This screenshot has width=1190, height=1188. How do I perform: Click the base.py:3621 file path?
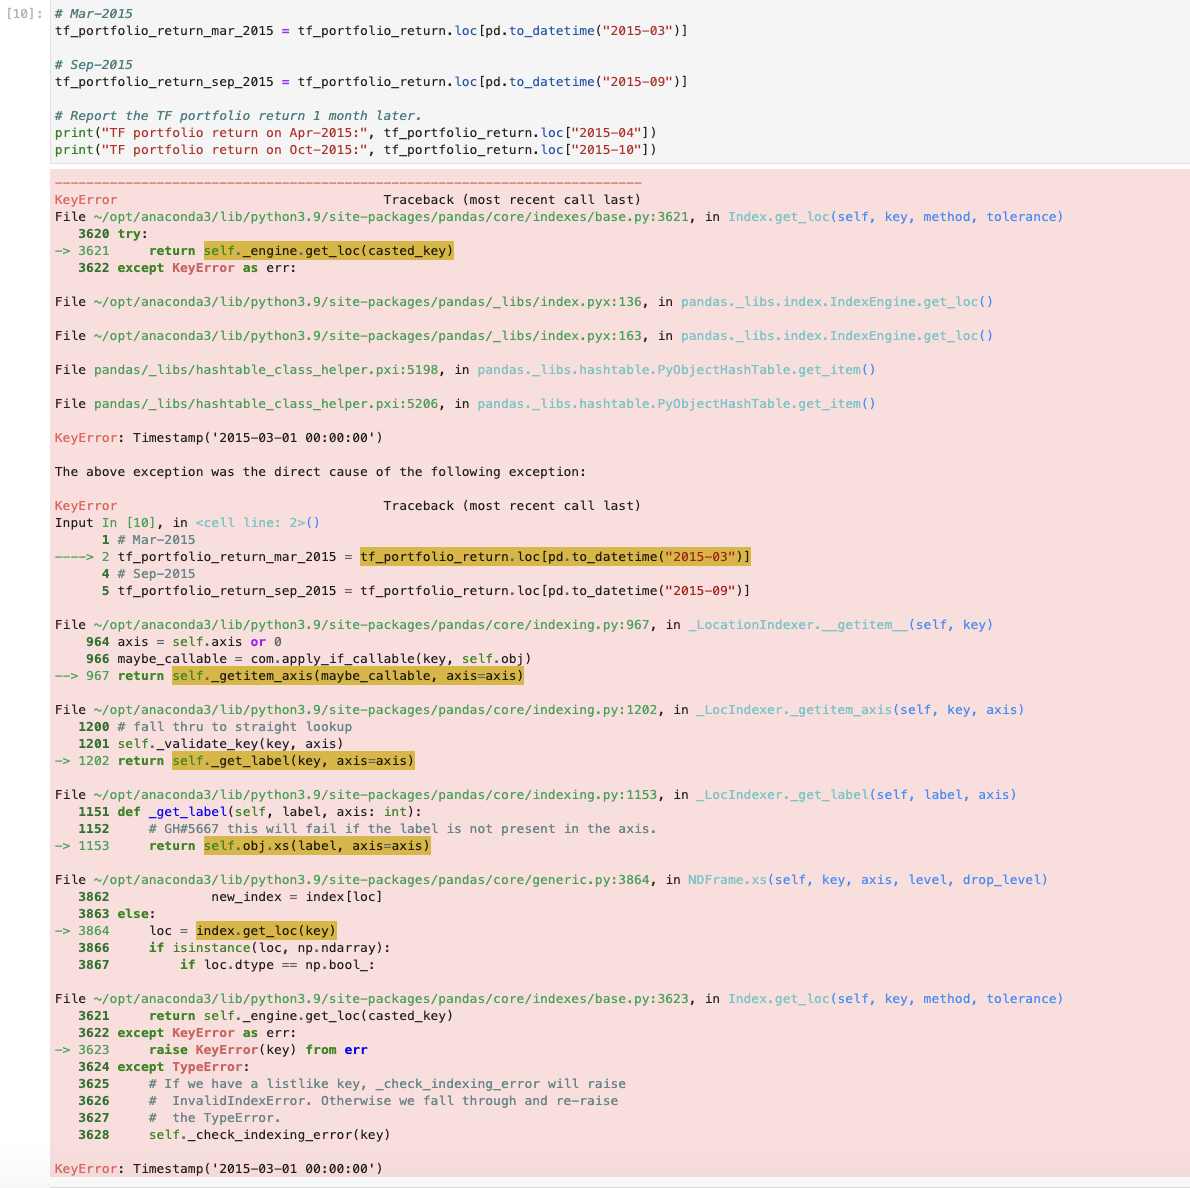391,216
